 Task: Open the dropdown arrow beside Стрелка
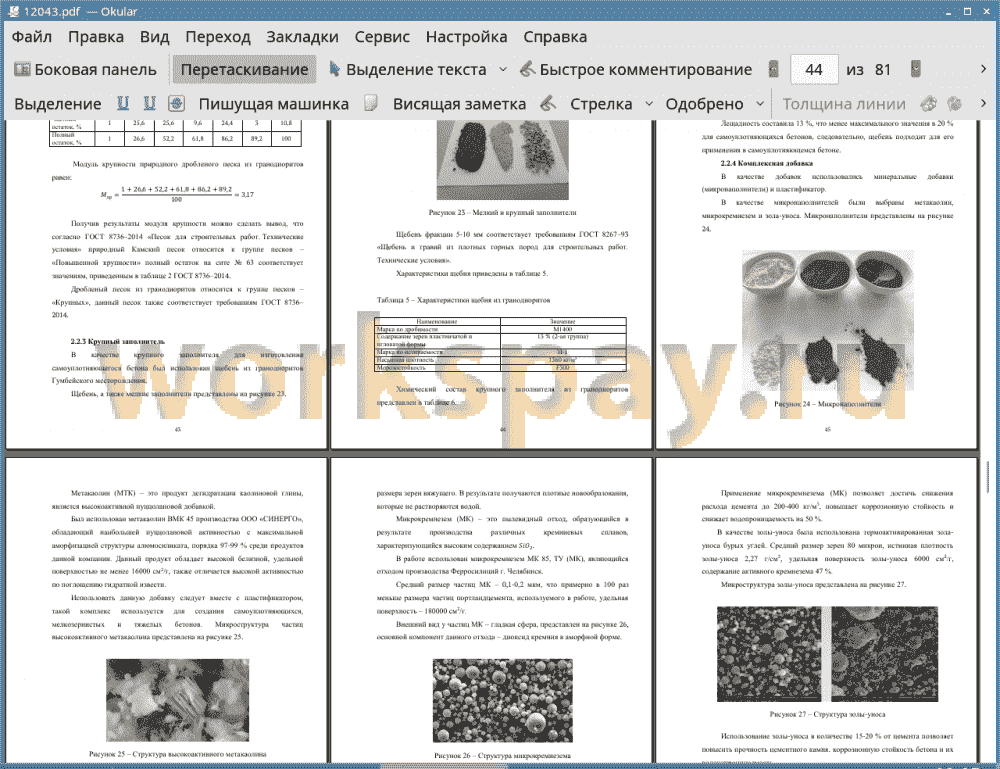tap(649, 104)
